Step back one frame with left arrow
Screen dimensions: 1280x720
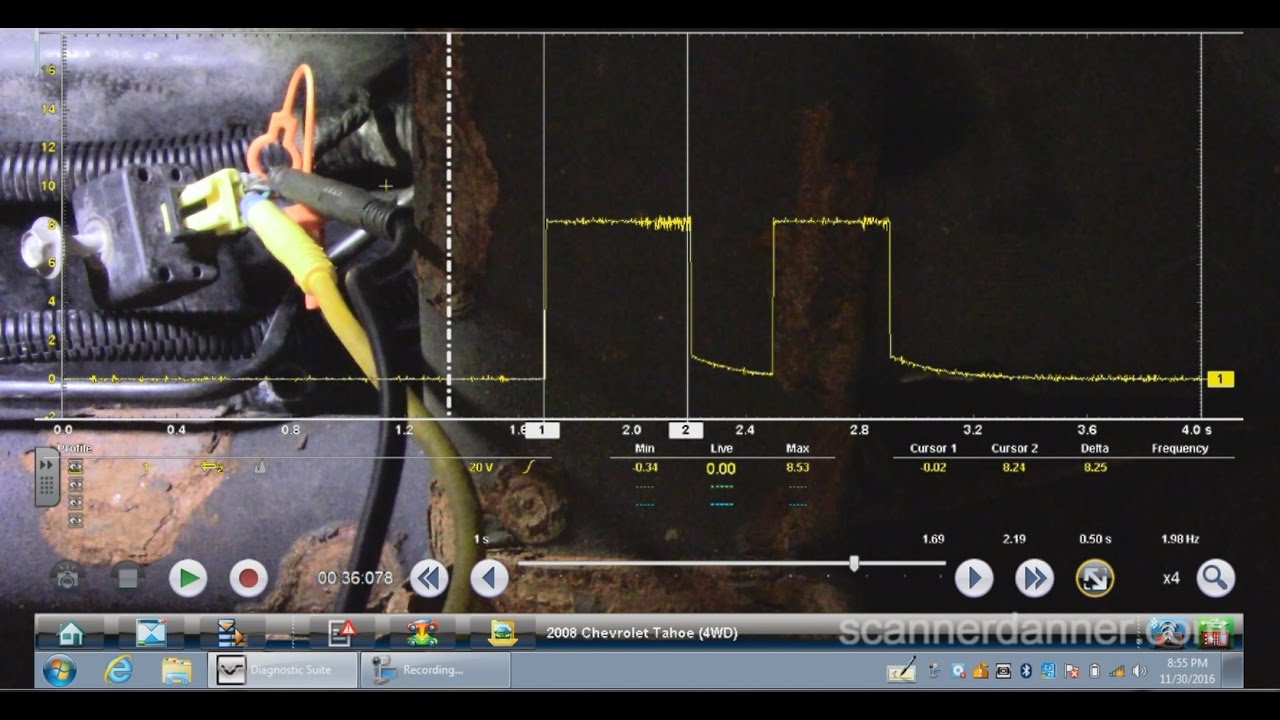pyautogui.click(x=489, y=578)
